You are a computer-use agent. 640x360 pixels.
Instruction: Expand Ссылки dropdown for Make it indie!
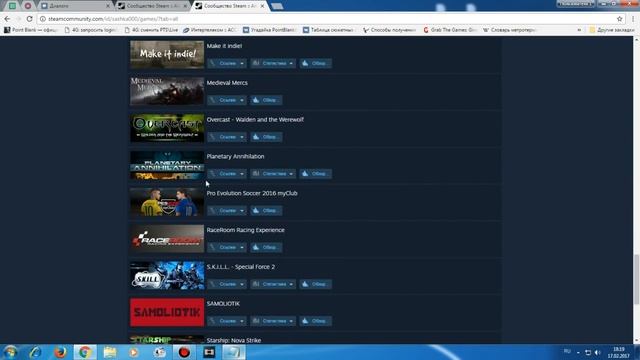227,63
